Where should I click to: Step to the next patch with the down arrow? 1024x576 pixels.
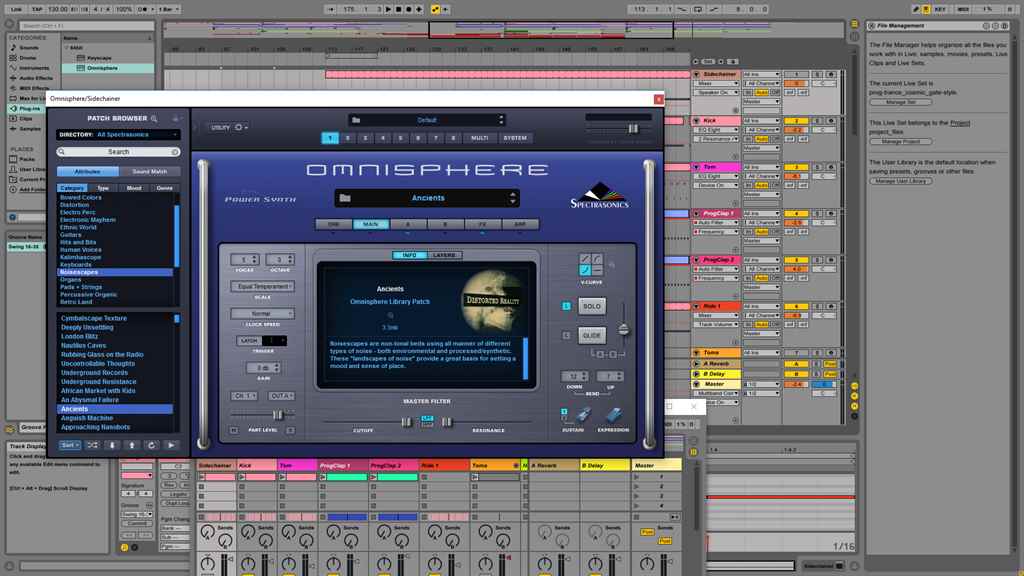pos(112,445)
